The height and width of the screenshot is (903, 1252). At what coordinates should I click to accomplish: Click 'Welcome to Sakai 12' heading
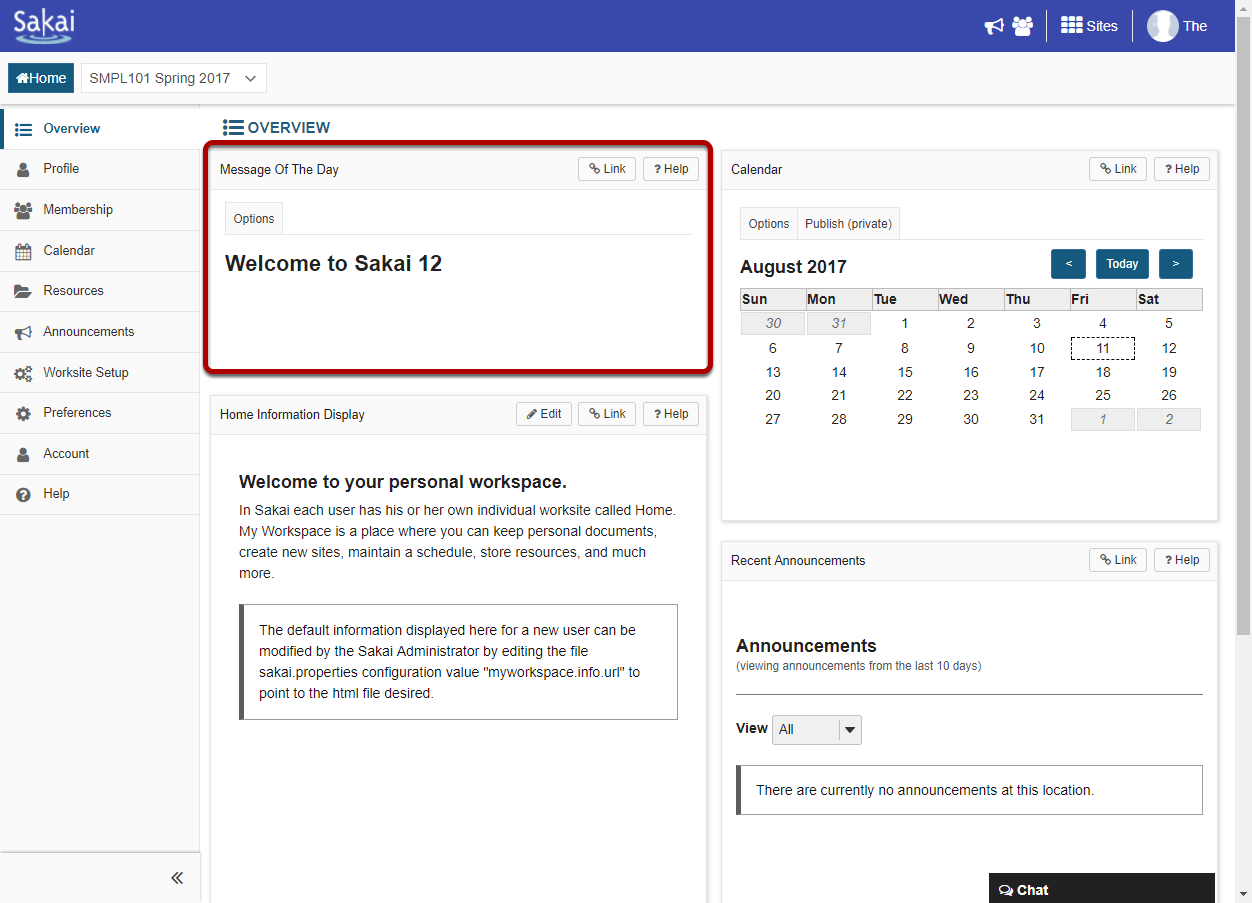pos(333,264)
